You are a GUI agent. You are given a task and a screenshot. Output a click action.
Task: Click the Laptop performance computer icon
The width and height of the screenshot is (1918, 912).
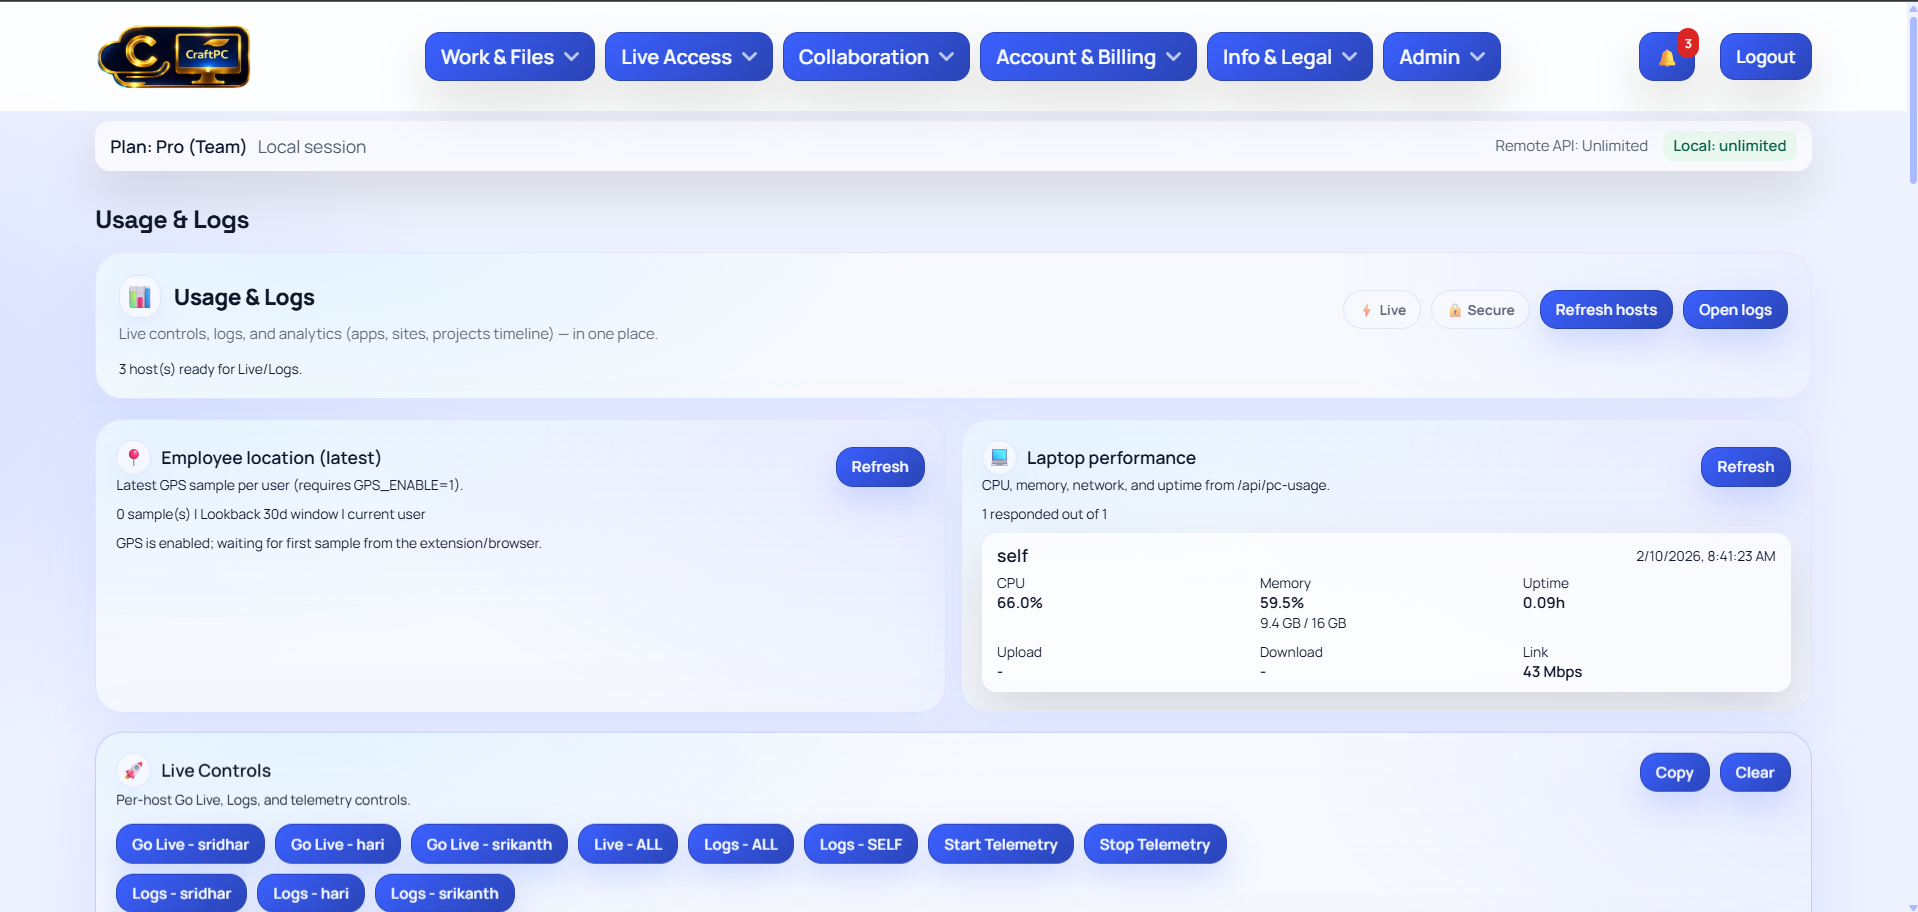tap(999, 457)
